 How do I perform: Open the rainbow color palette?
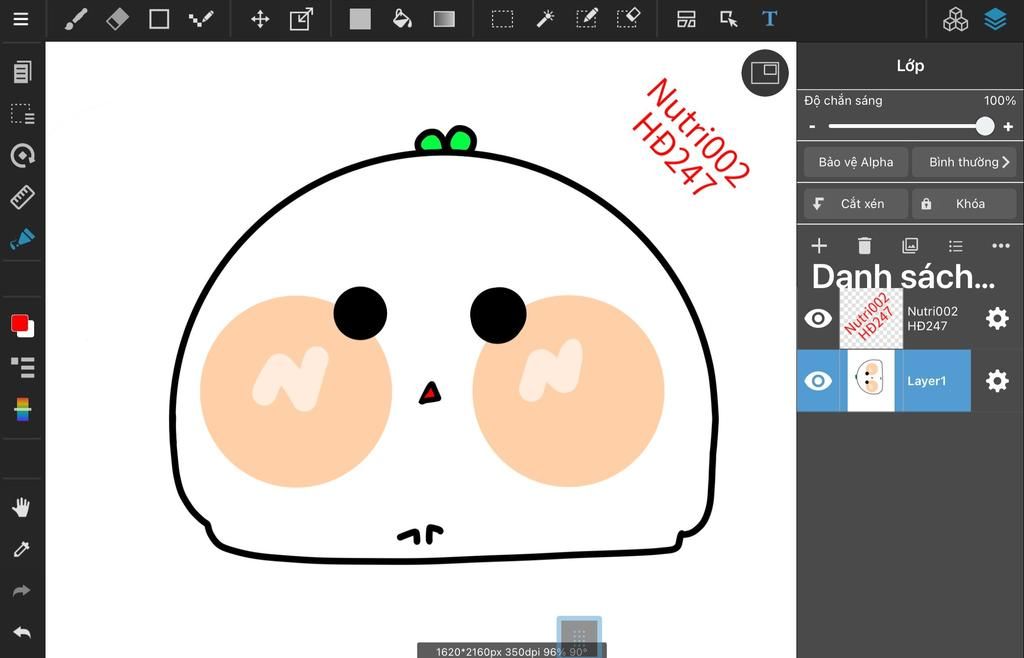22,409
